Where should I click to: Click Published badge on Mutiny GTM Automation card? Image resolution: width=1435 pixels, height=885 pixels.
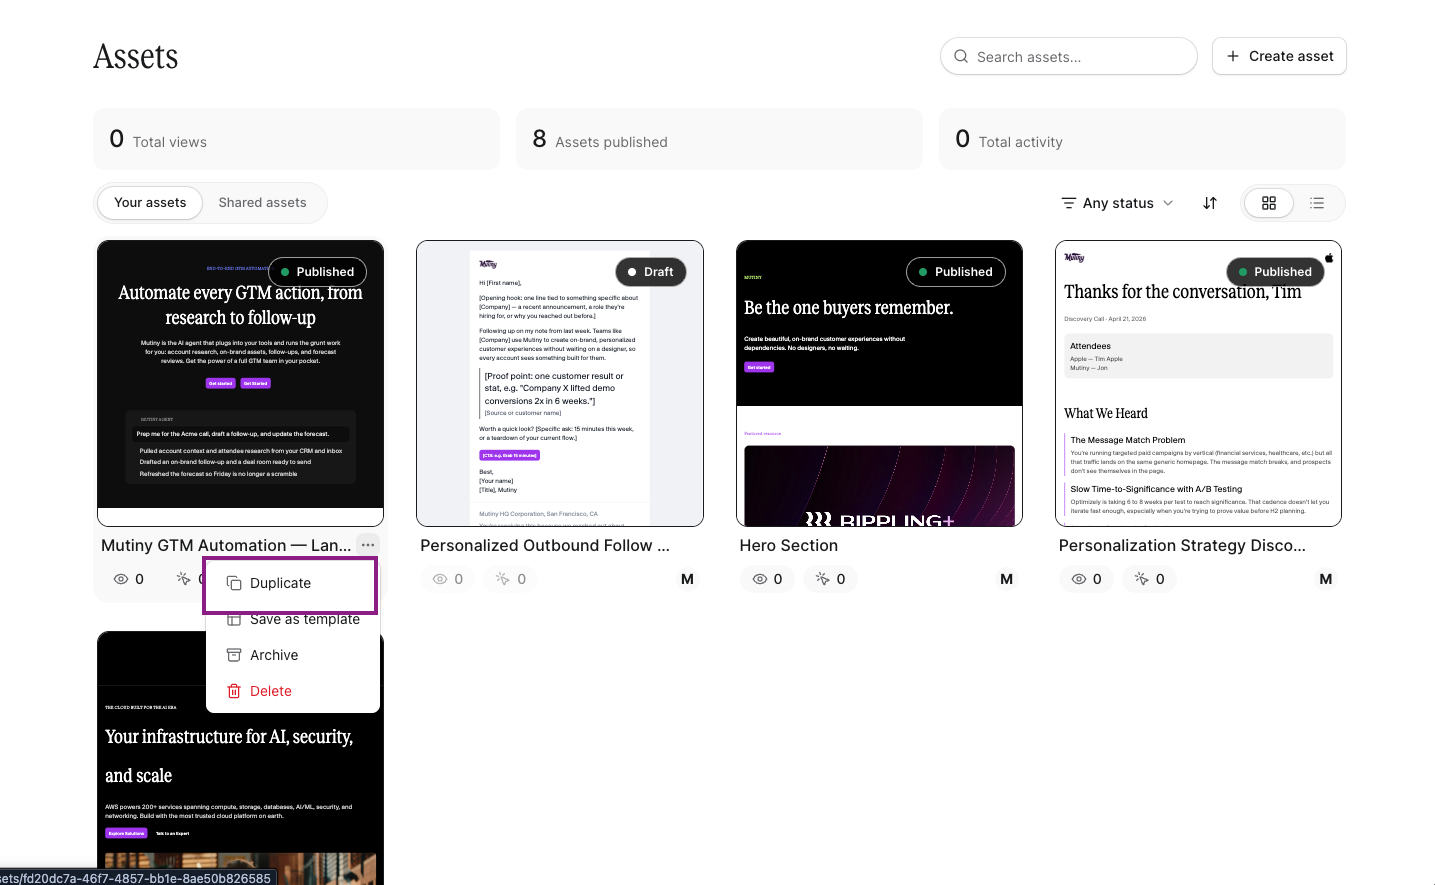tap(318, 272)
